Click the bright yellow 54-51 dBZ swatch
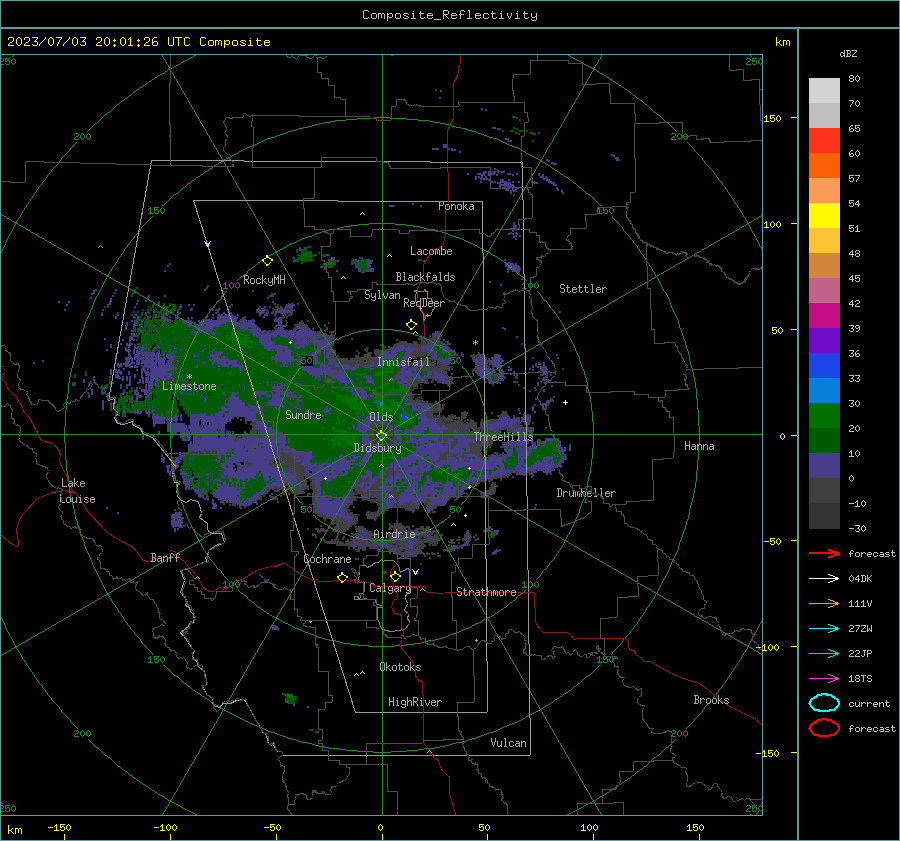The height and width of the screenshot is (841, 900). point(824,216)
